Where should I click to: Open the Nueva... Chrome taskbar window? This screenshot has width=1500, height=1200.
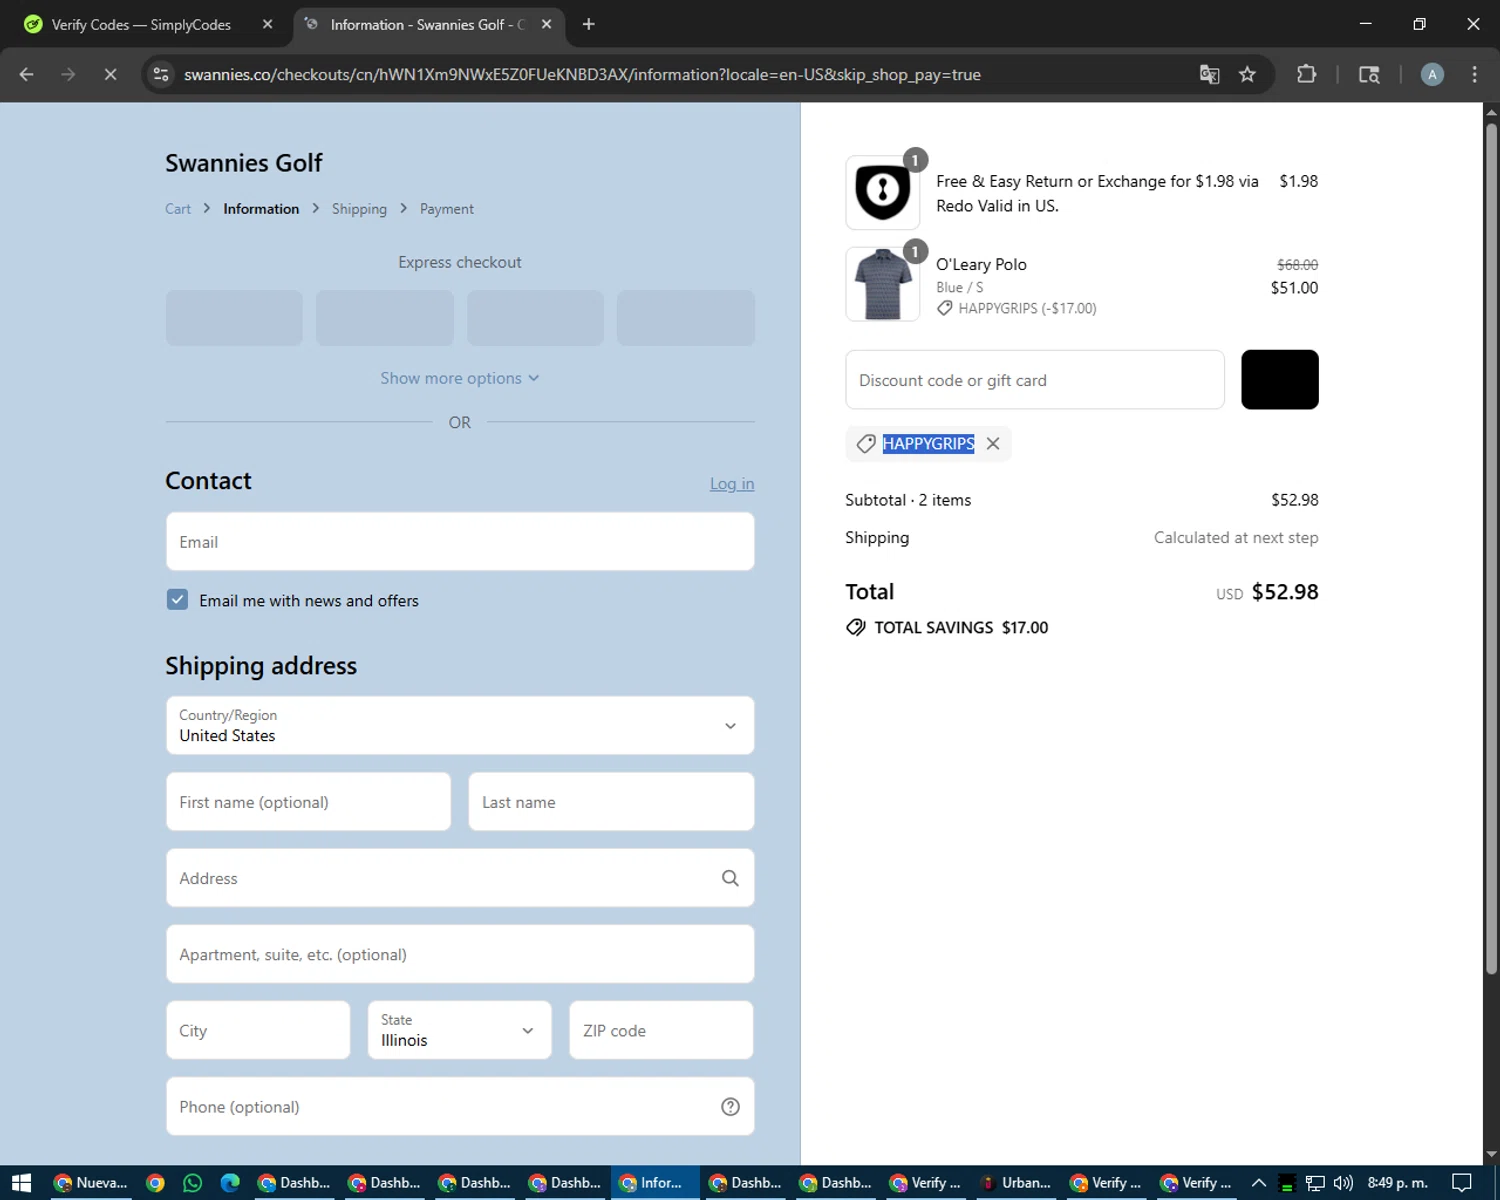click(90, 1183)
